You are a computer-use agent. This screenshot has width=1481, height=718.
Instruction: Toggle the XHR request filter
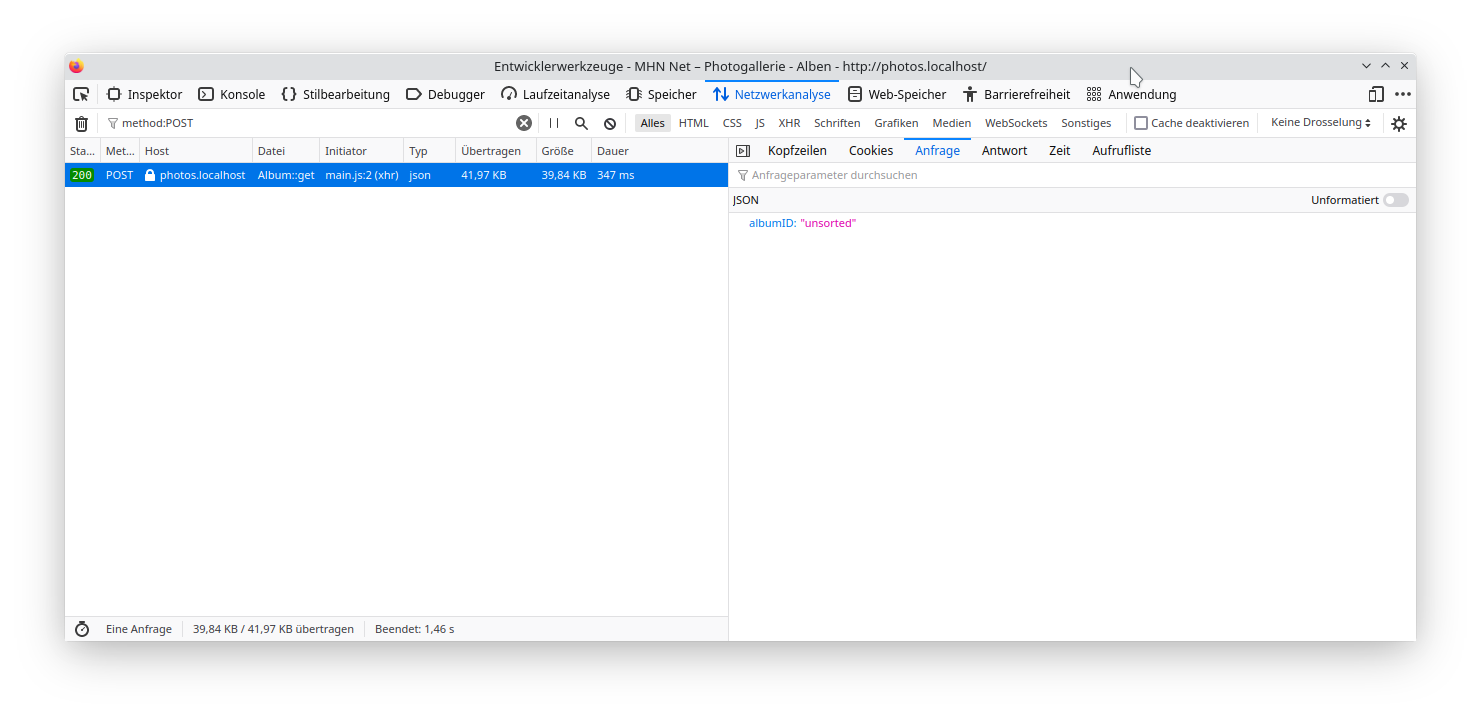[x=789, y=123]
